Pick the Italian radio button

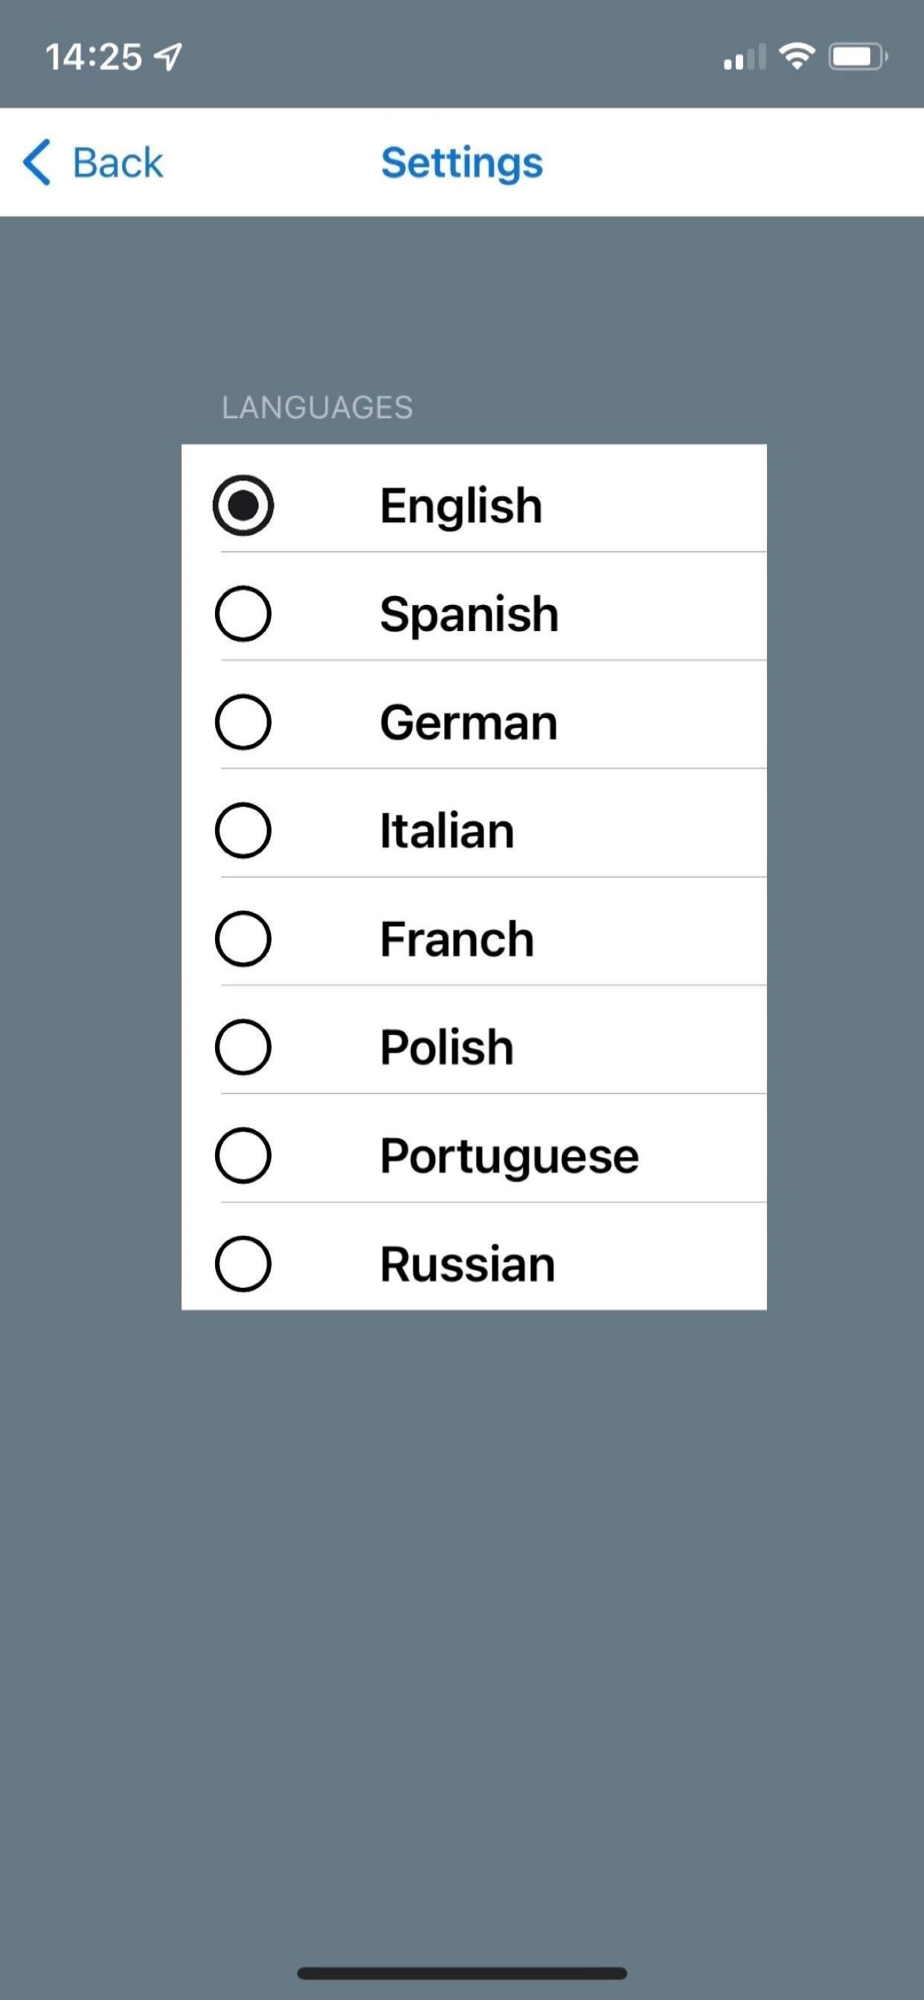(243, 830)
